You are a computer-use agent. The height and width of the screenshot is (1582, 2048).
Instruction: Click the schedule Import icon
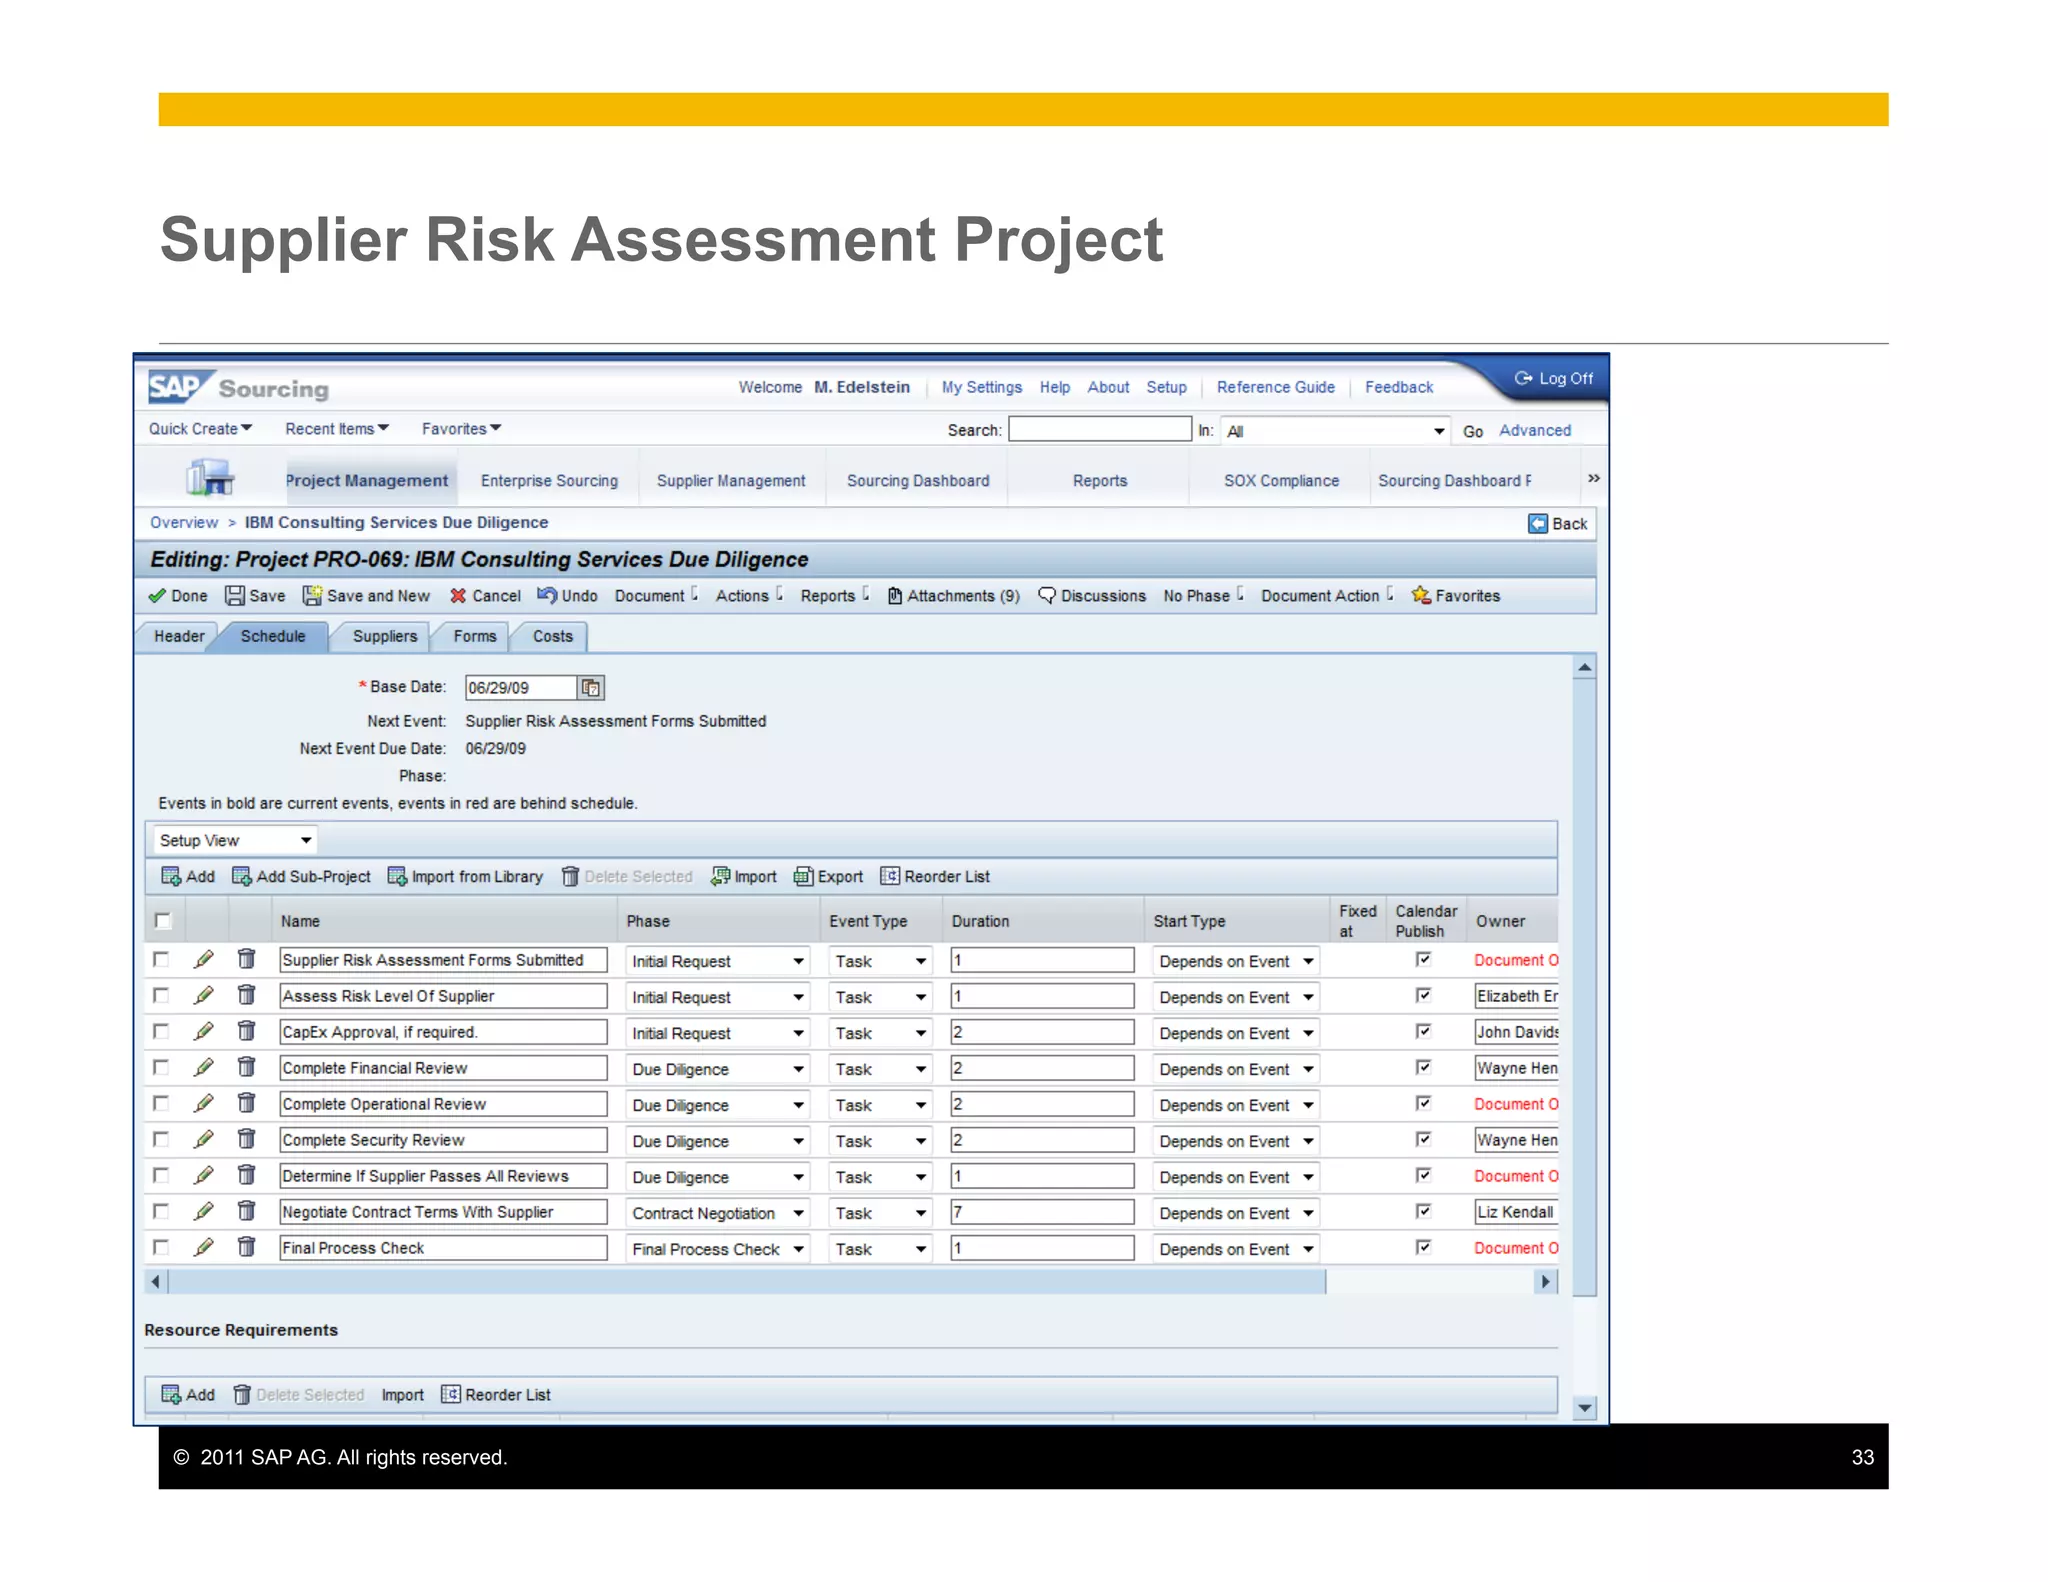(x=720, y=877)
